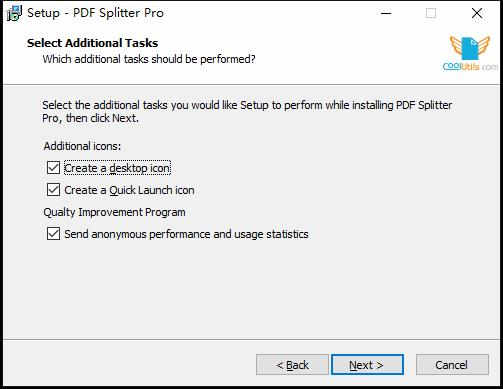Click the greyed-out maximize button

[x=431, y=13]
